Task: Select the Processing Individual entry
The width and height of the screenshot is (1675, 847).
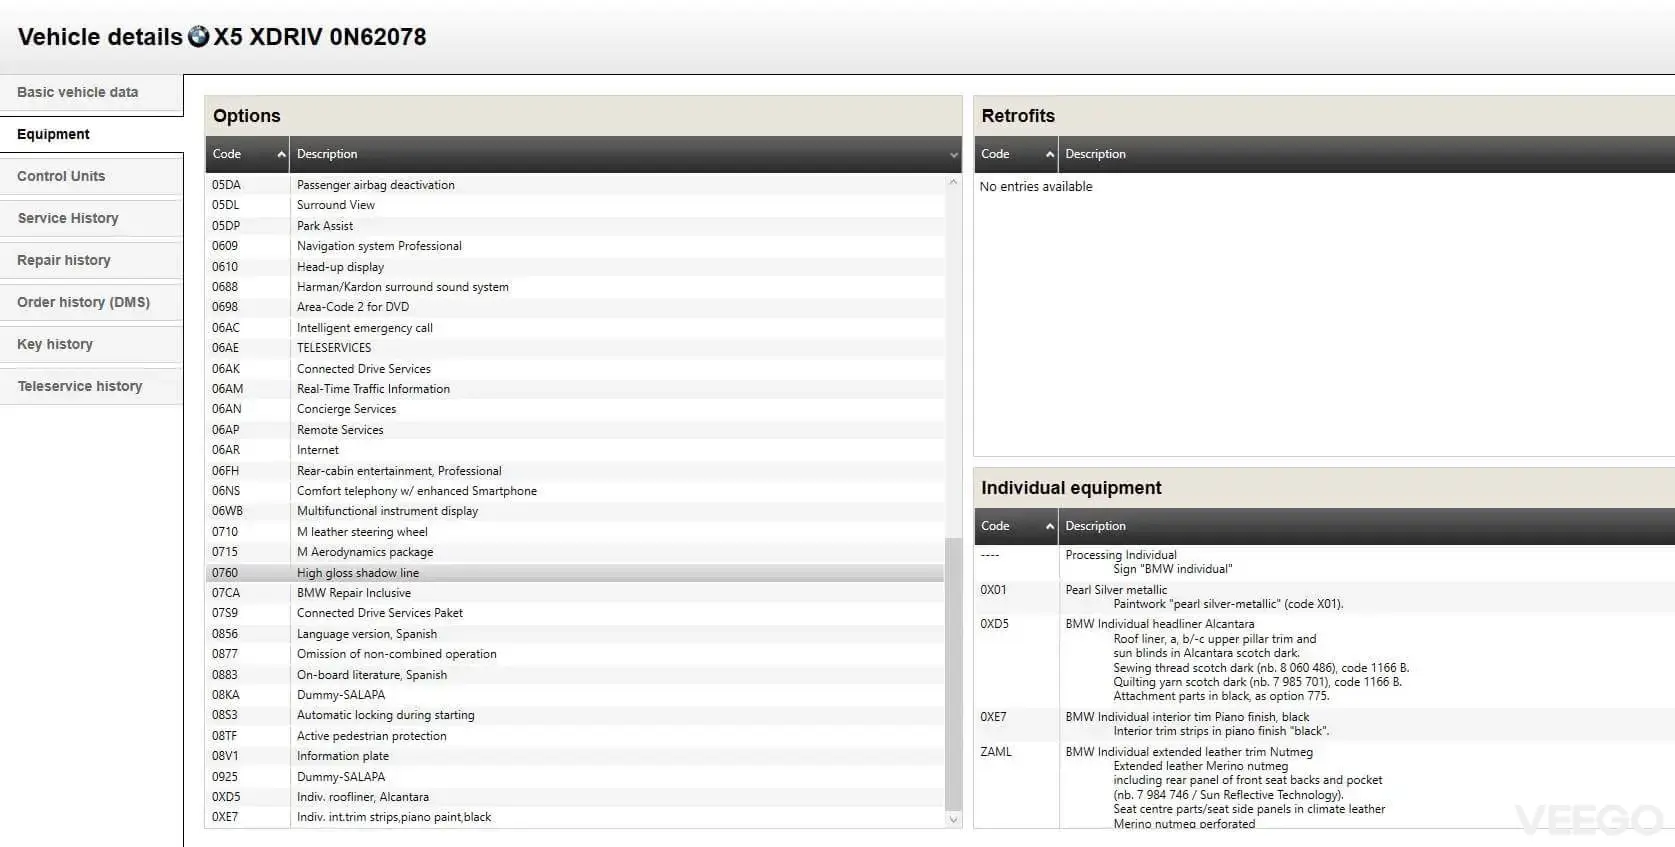Action: pyautogui.click(x=1325, y=562)
